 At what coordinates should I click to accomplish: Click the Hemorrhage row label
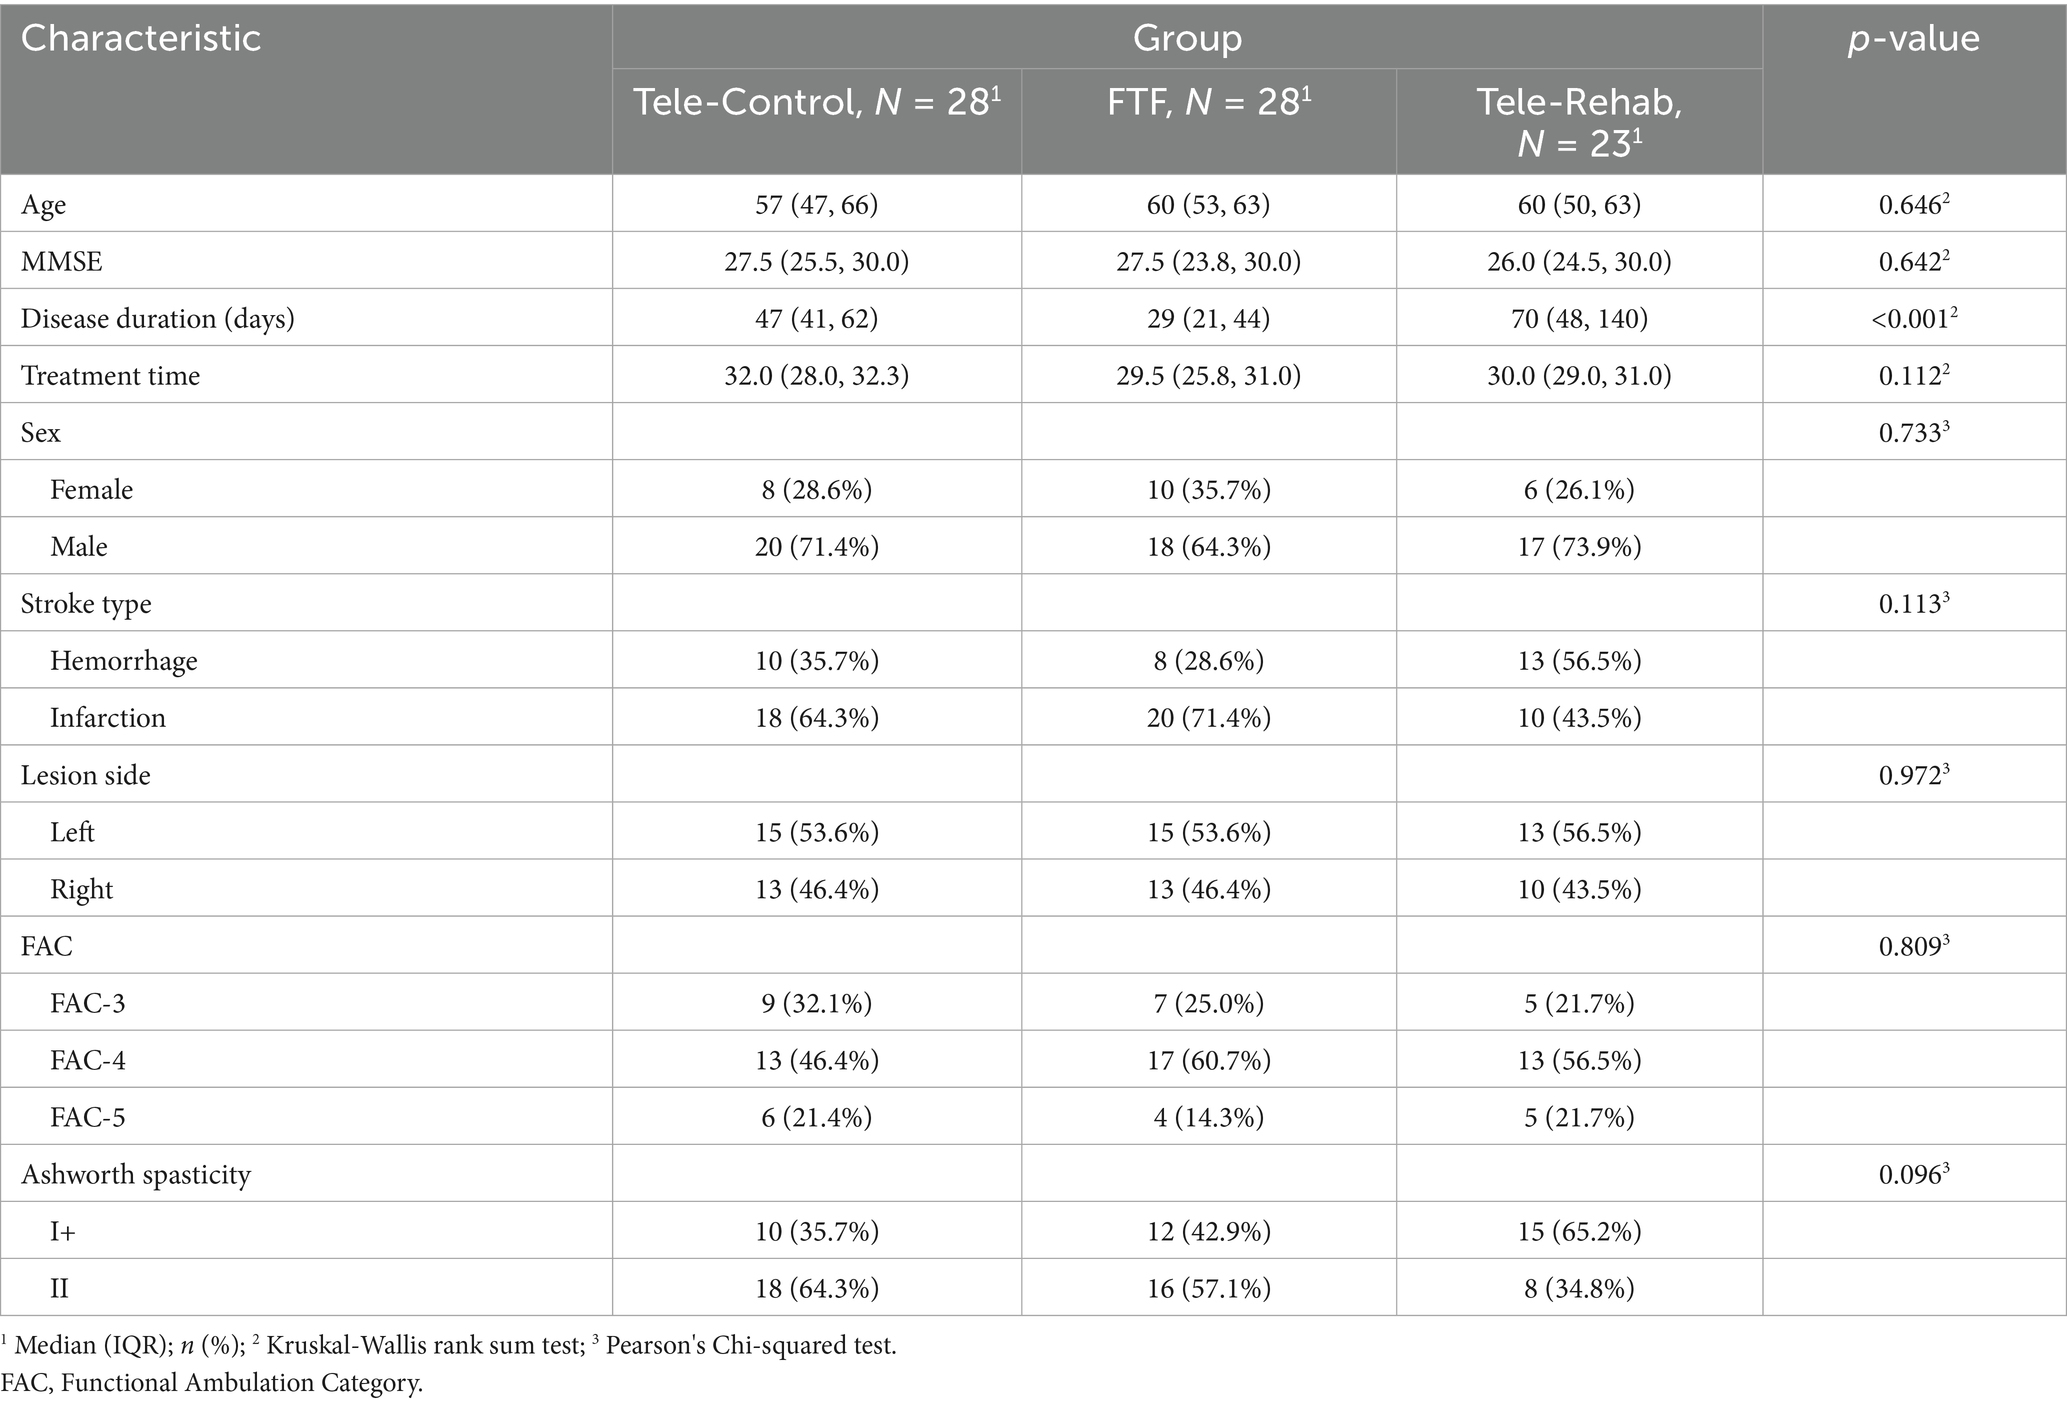click(124, 661)
